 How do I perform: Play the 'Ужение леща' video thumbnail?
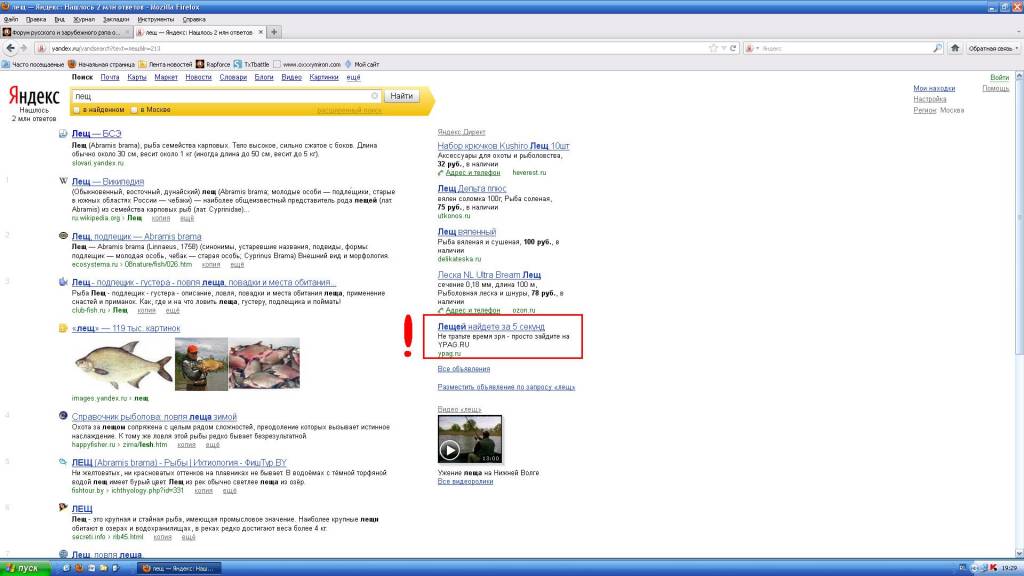coord(470,439)
